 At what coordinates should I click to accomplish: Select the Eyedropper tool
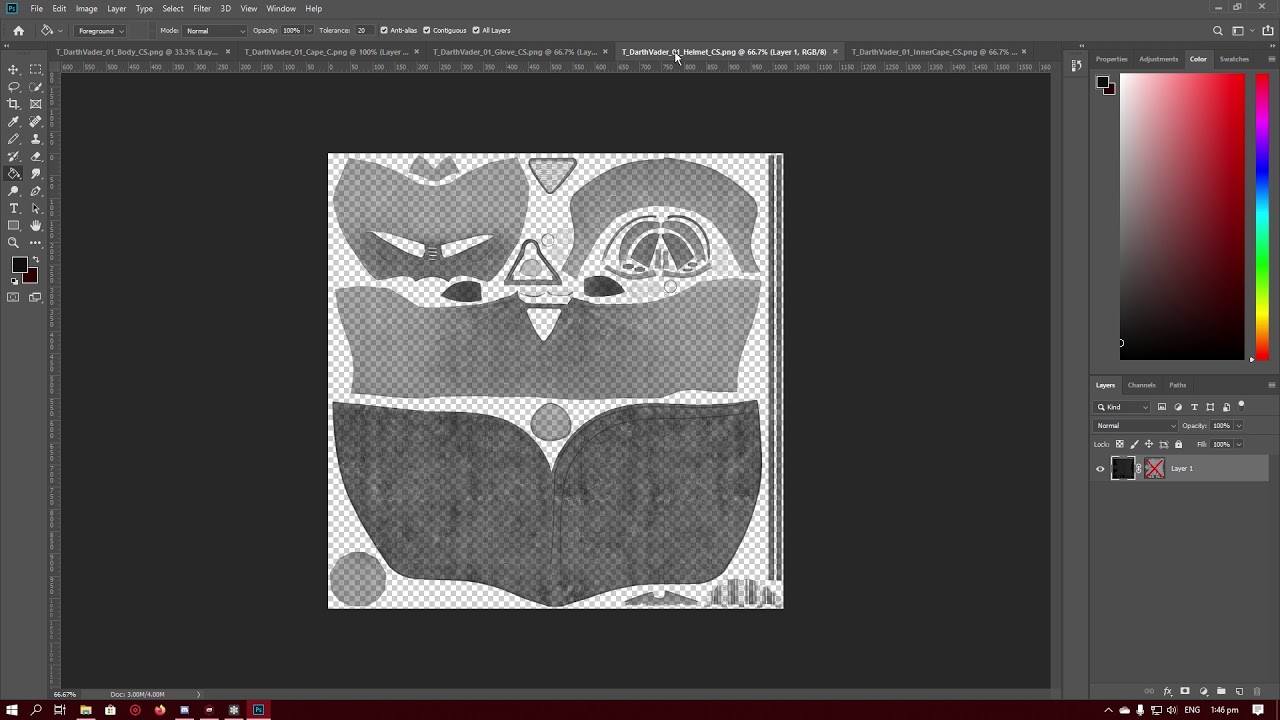(x=14, y=122)
